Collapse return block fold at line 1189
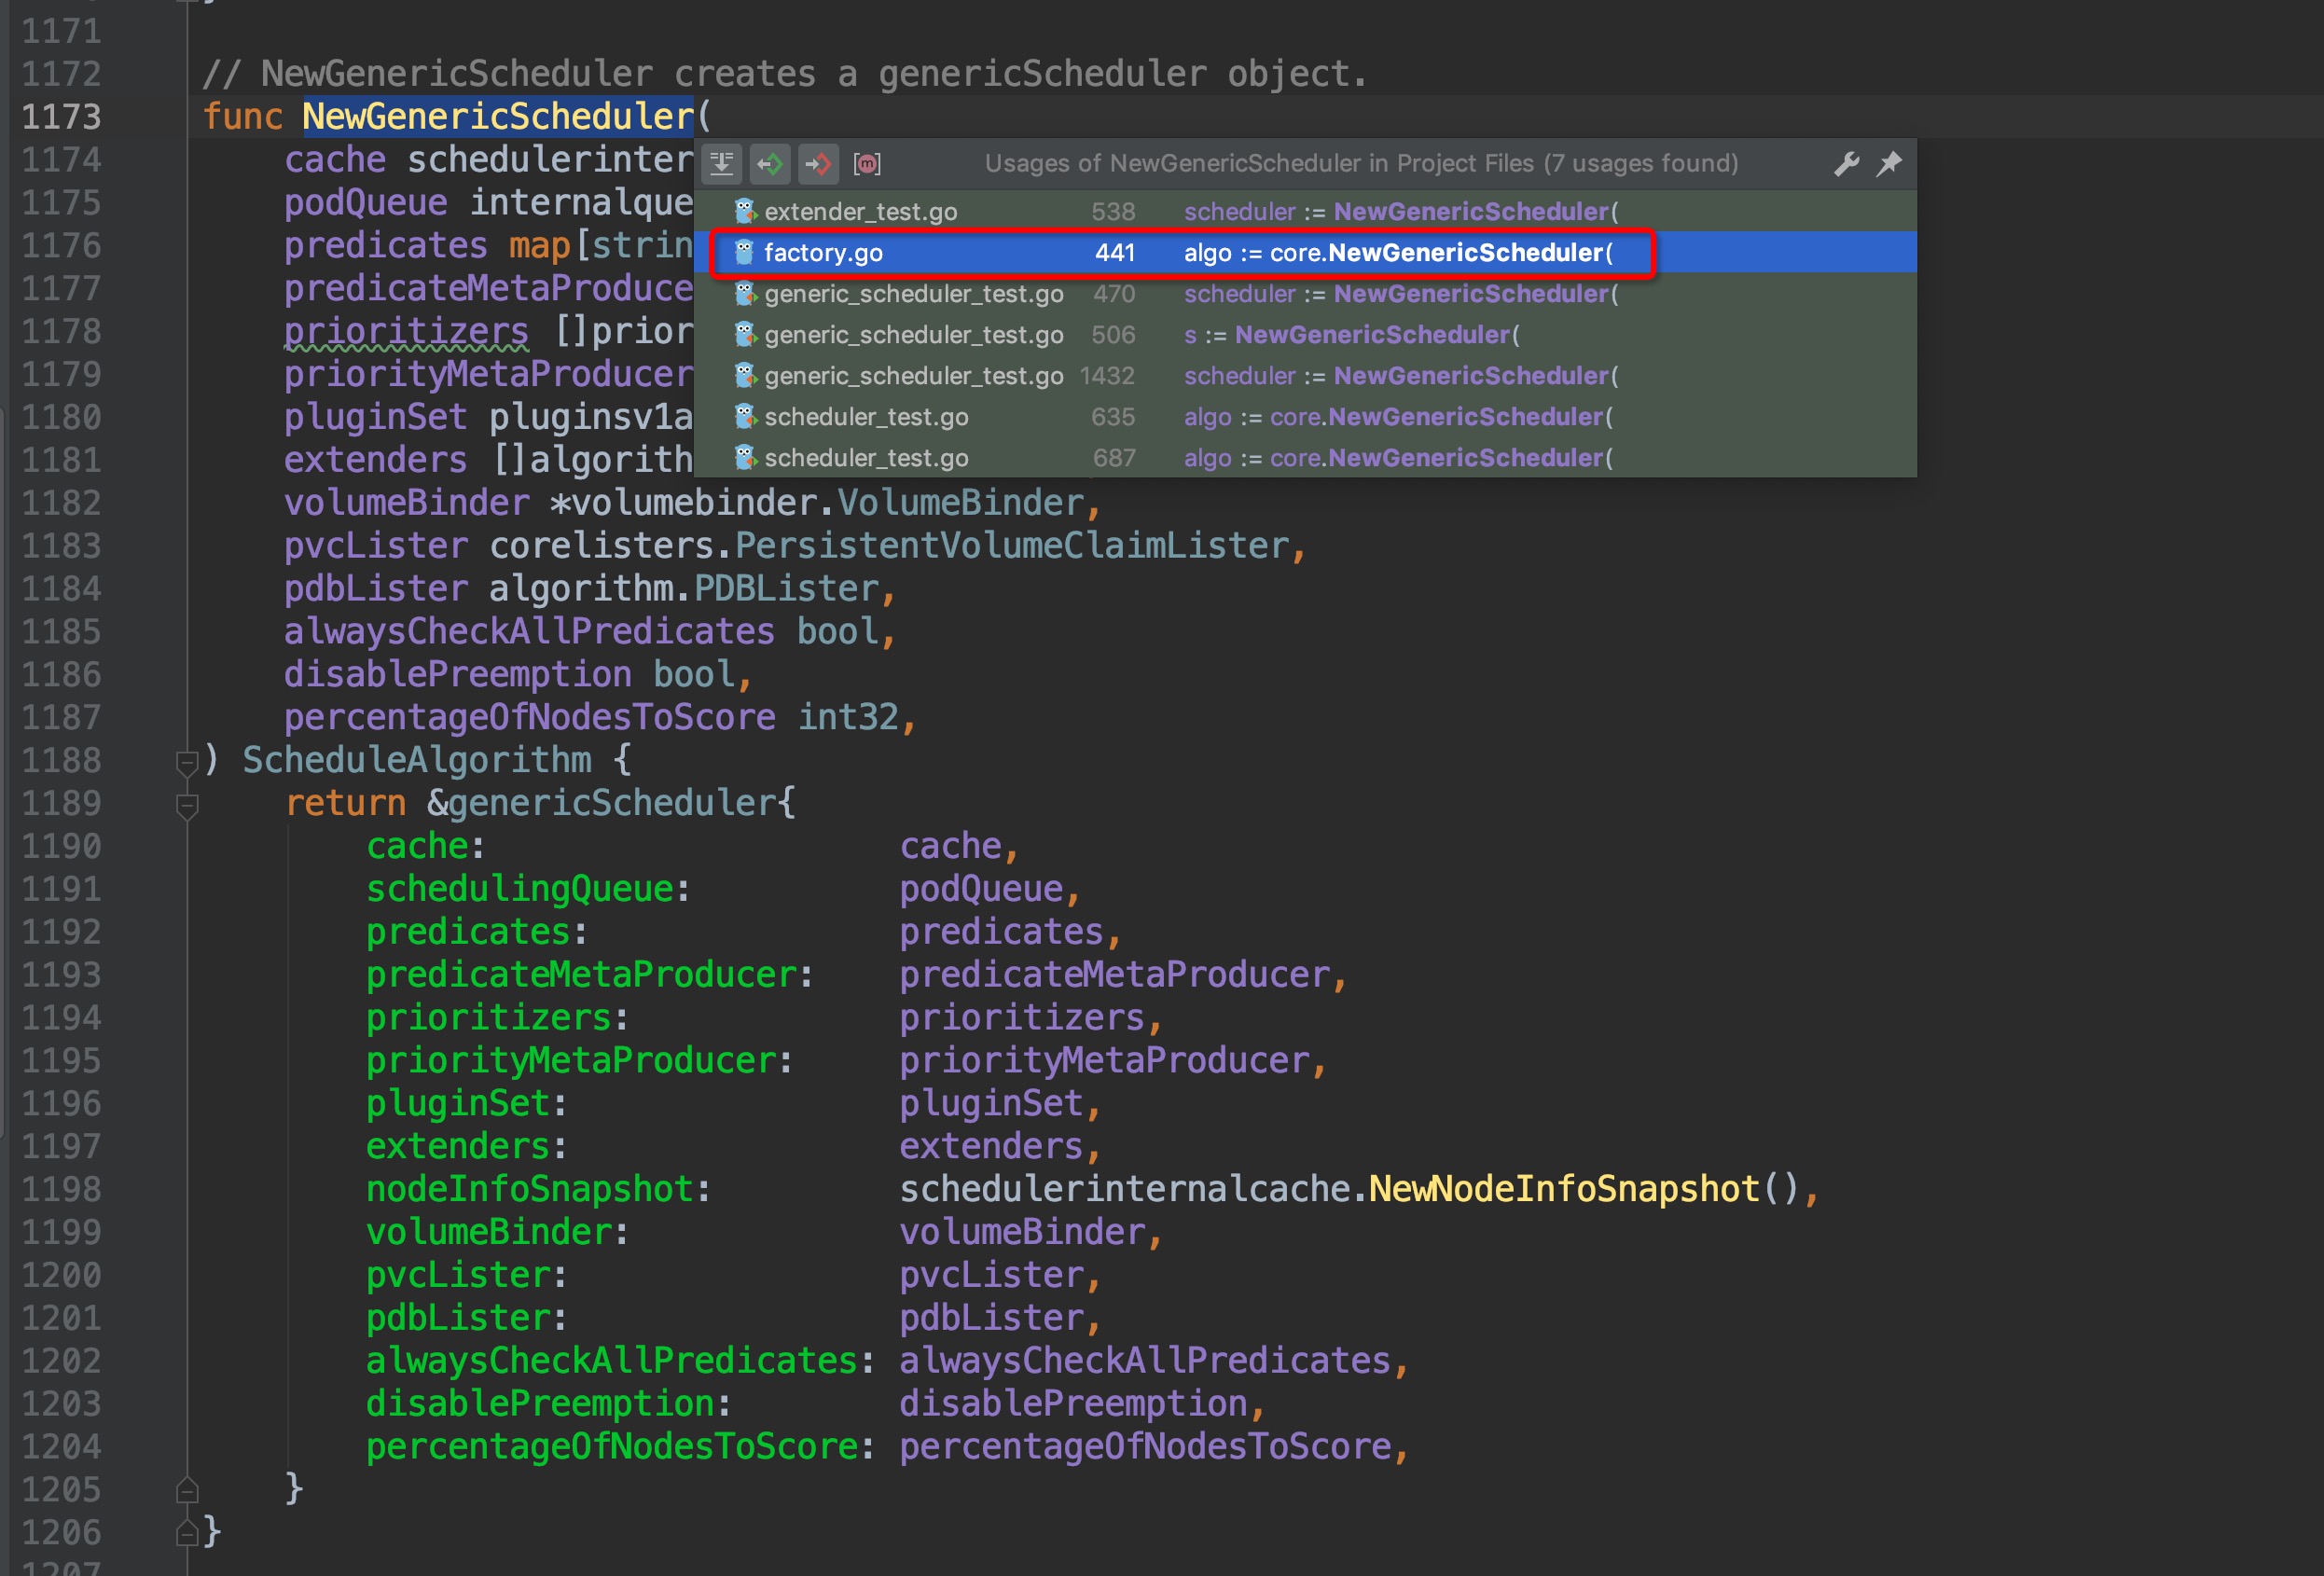 [187, 806]
